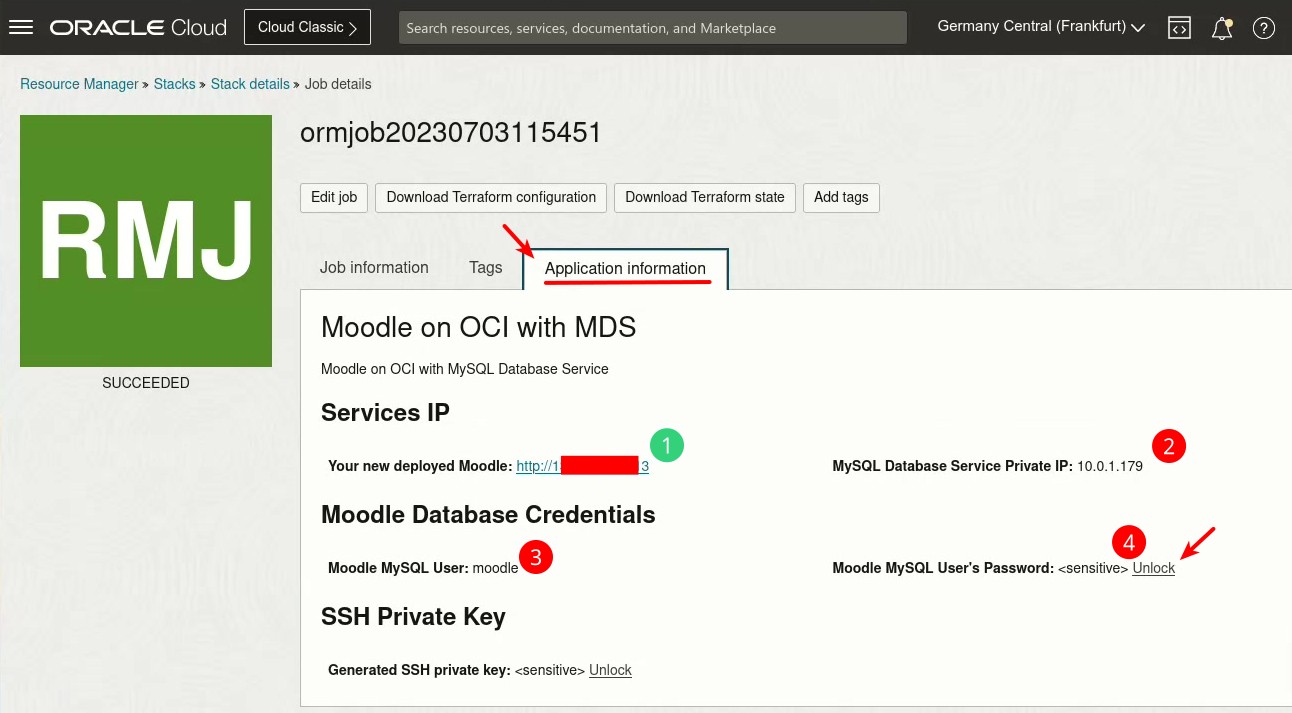Click the Edit job button
Image resolution: width=1292 pixels, height=713 pixels.
click(x=334, y=197)
